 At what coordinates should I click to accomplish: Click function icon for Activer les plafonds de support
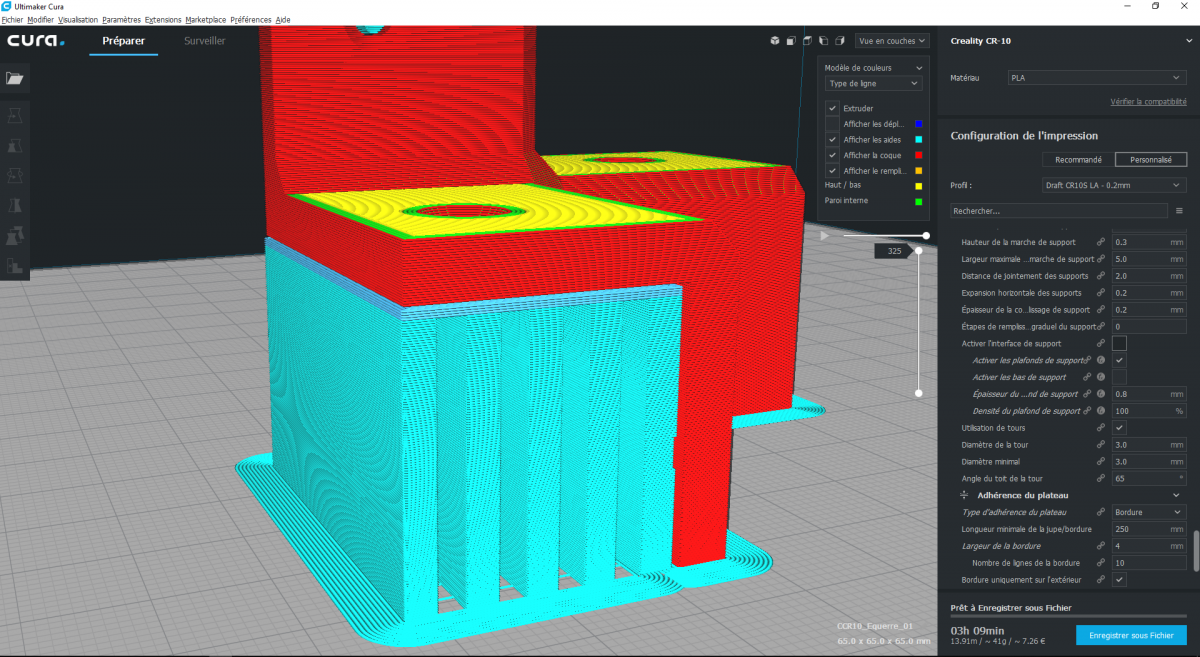(1101, 360)
